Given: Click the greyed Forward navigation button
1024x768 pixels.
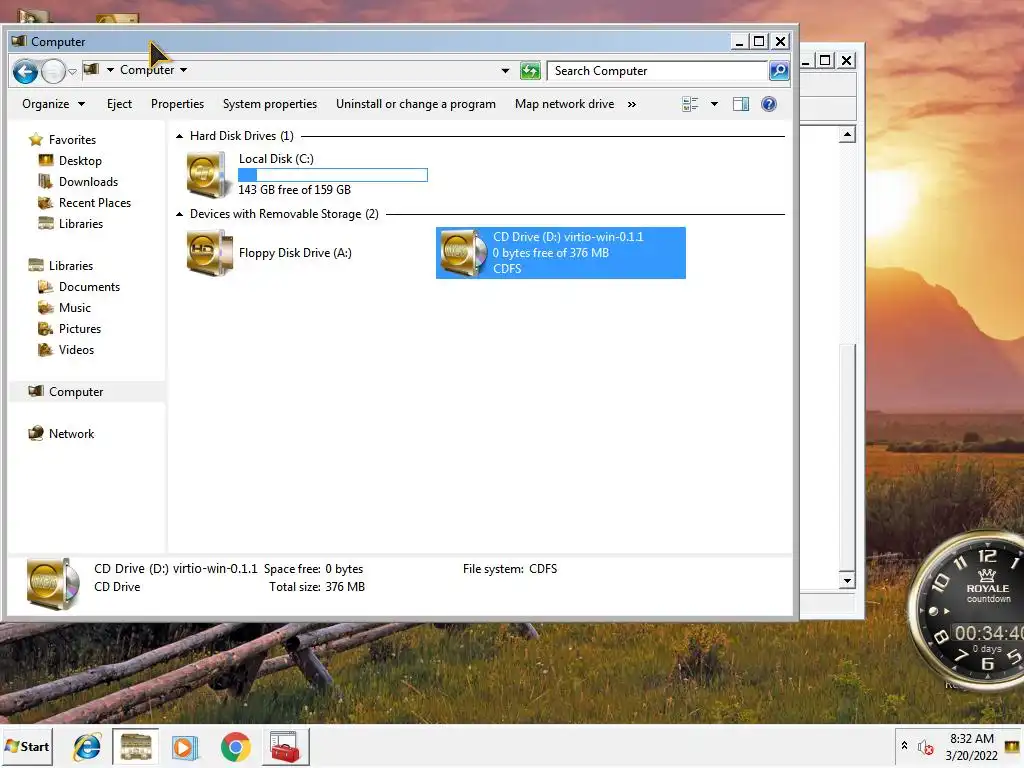Looking at the screenshot, I should (54, 71).
